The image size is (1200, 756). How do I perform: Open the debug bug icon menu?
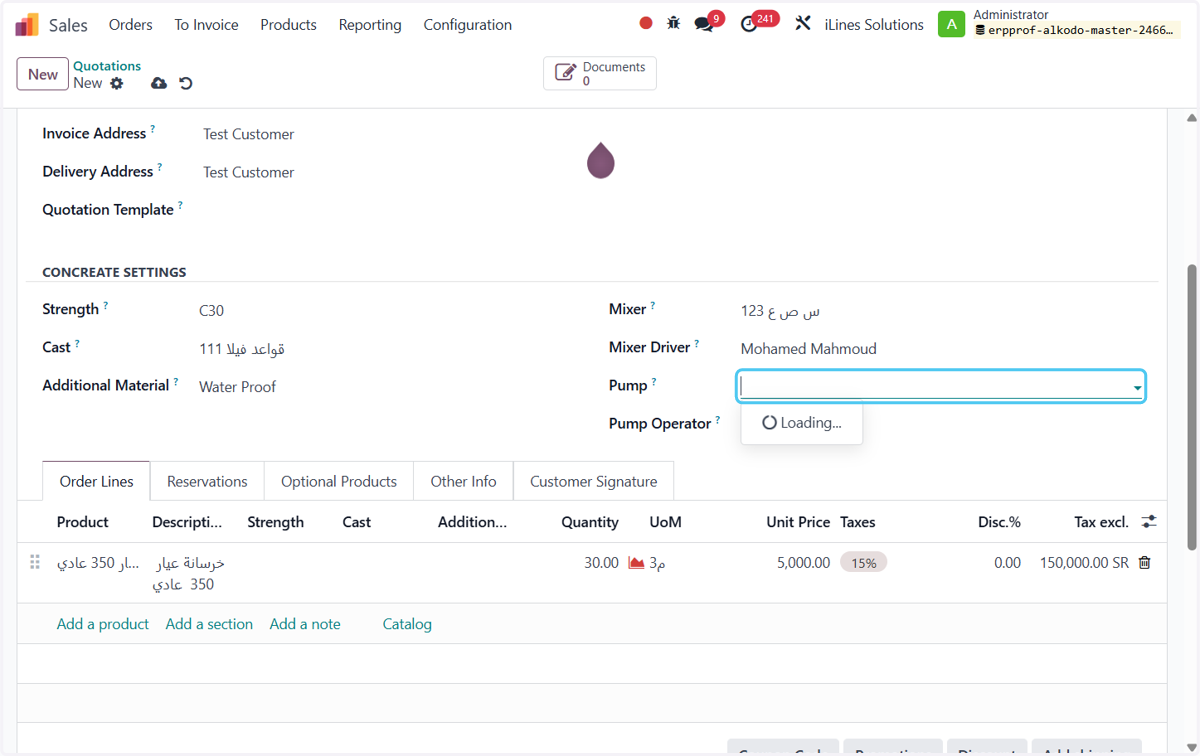(x=674, y=23)
